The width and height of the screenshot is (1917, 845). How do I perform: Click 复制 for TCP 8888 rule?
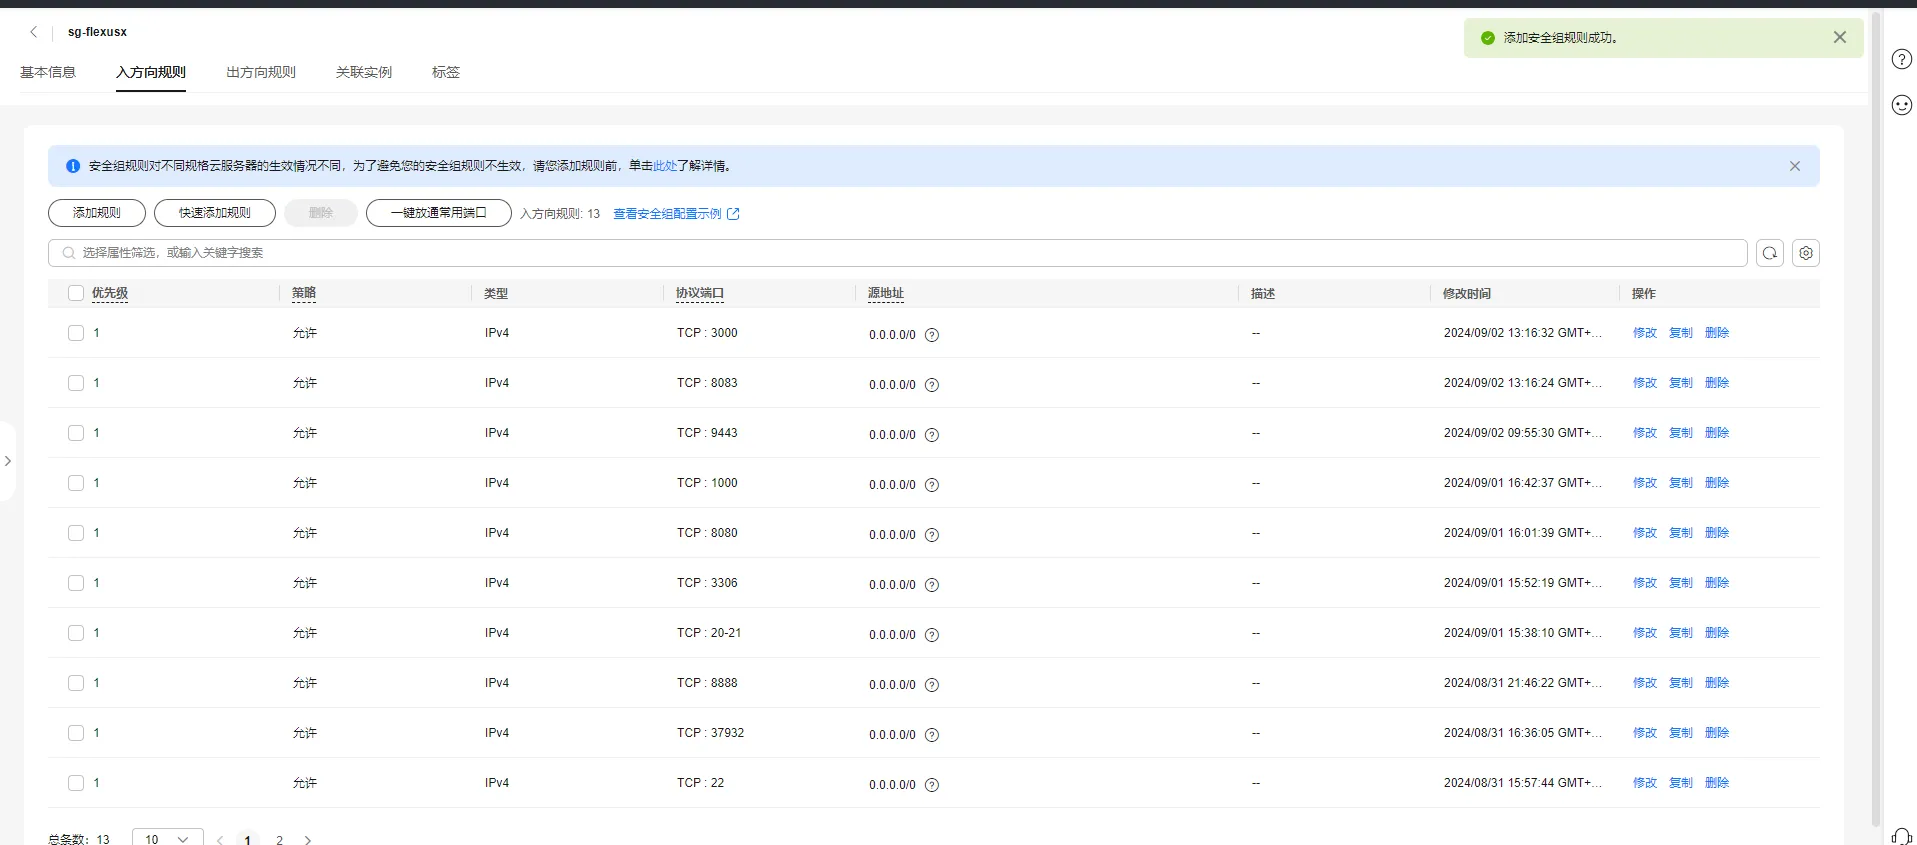1681,683
